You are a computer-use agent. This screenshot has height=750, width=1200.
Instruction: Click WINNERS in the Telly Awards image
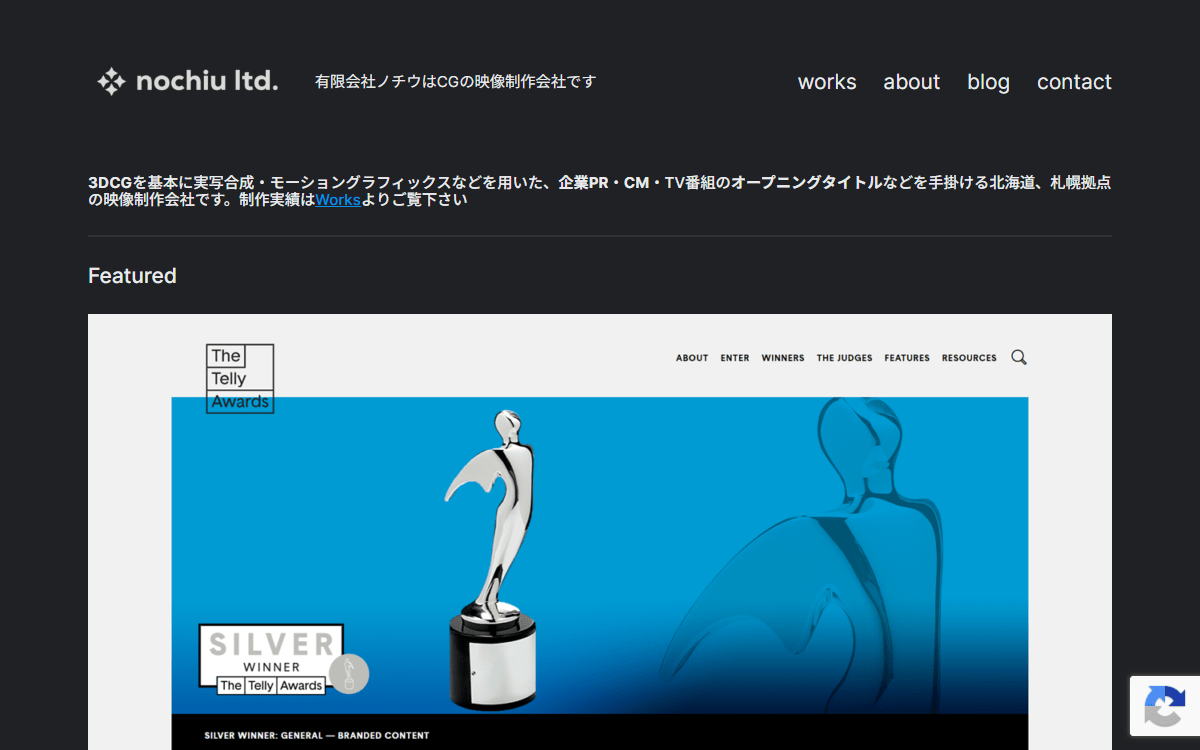[783, 358]
